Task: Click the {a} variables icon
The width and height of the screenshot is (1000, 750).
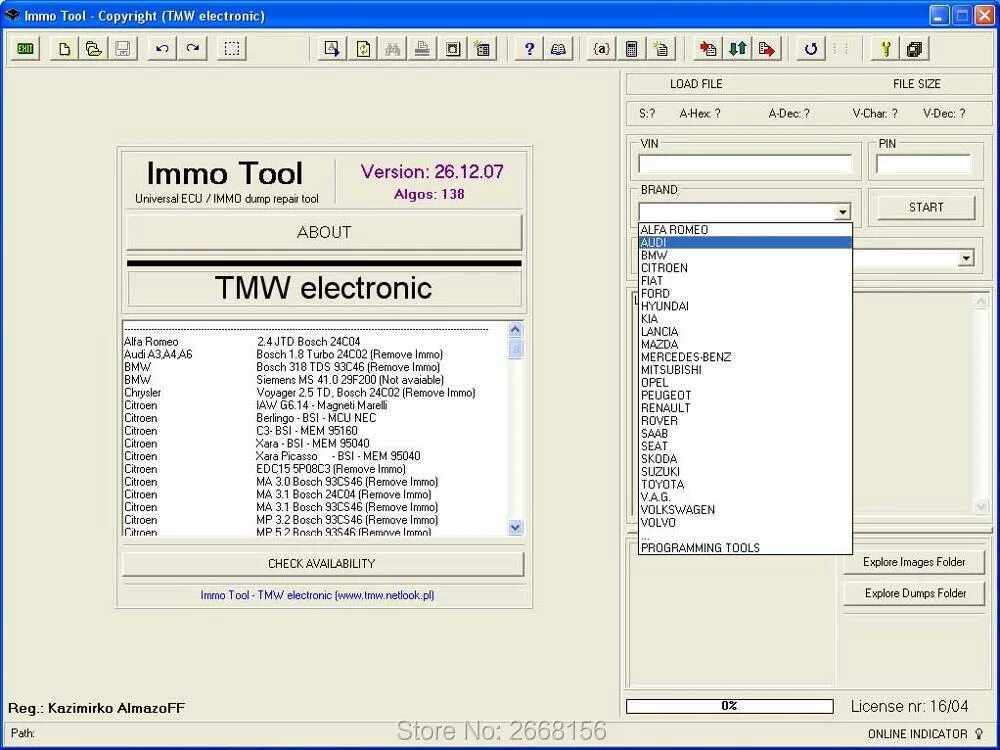Action: tap(601, 48)
